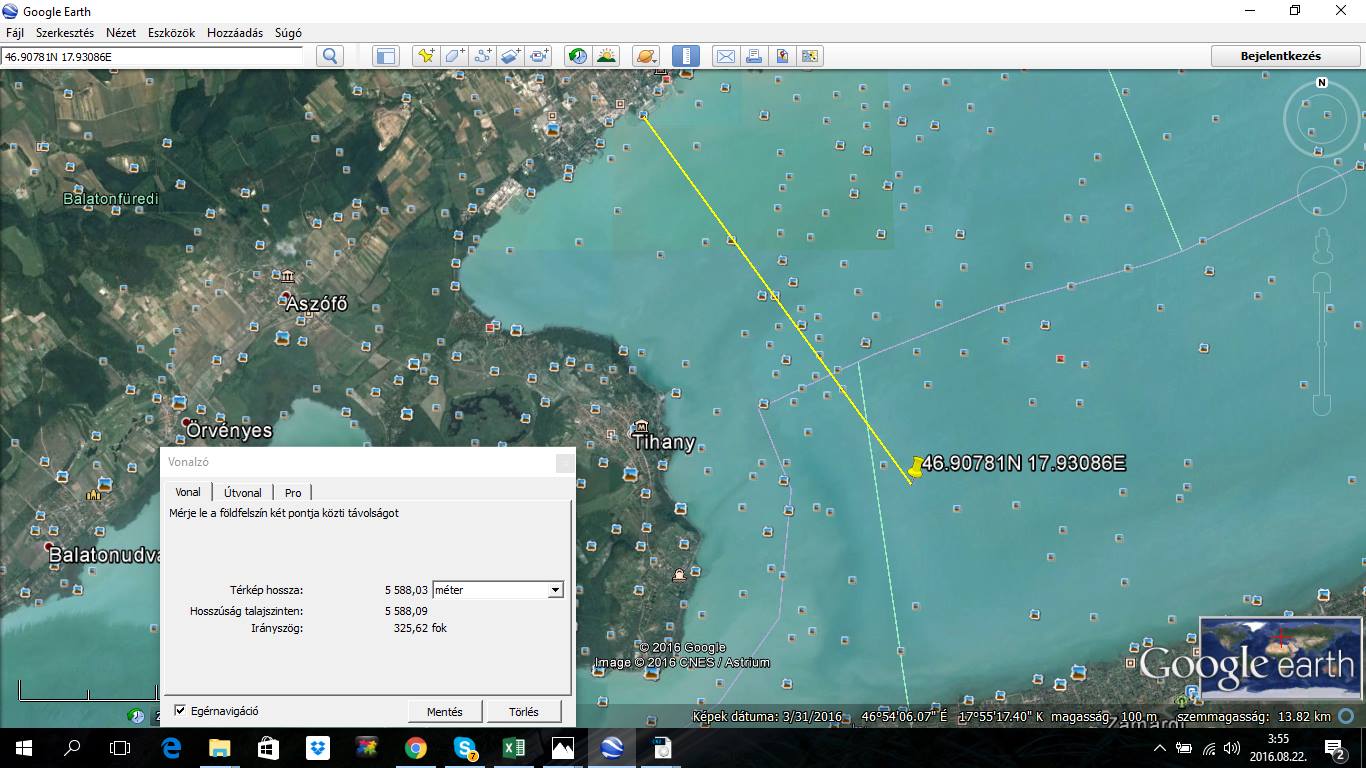This screenshot has height=768, width=1366.
Task: Toggle the Egérnavigáció checkbox
Action: point(180,711)
